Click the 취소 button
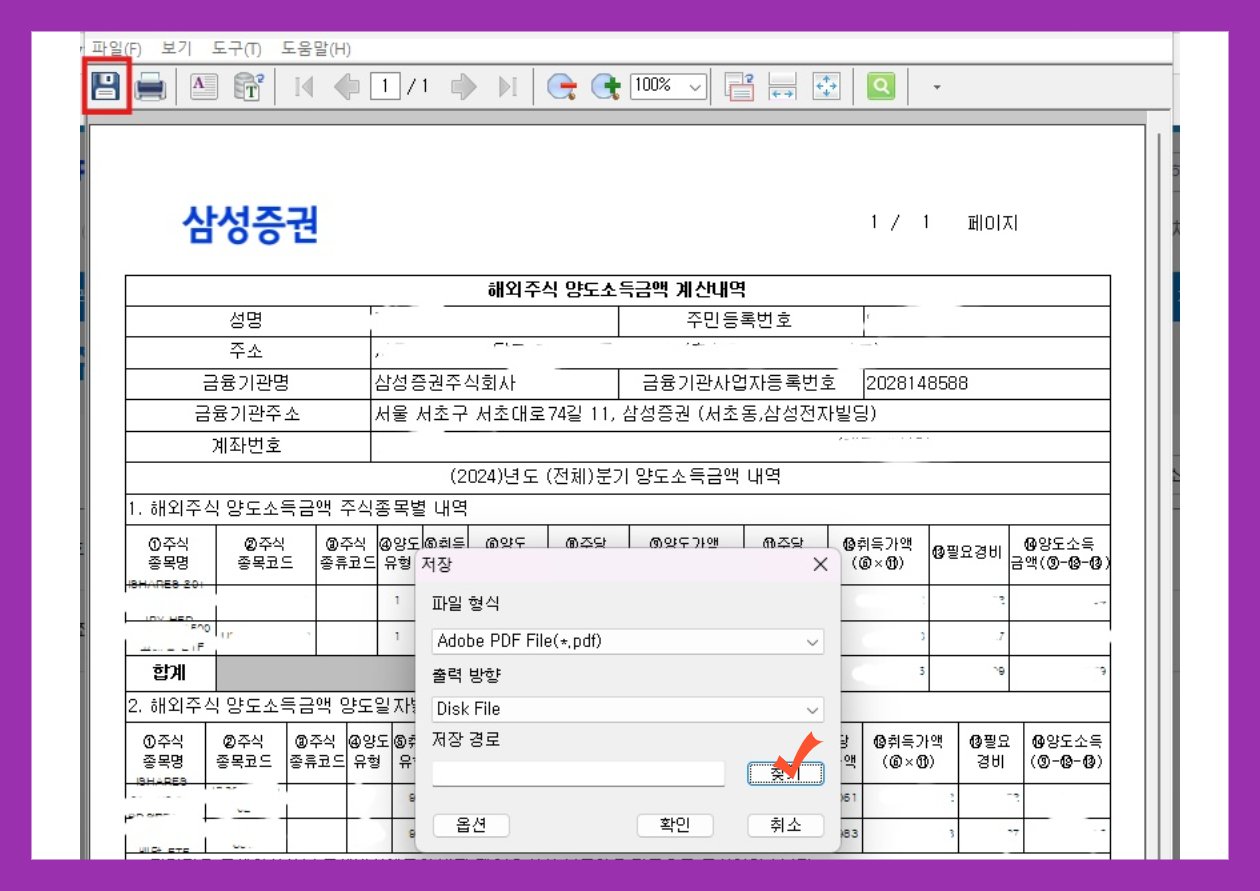Screen dimensions: 1260x891 click(786, 825)
